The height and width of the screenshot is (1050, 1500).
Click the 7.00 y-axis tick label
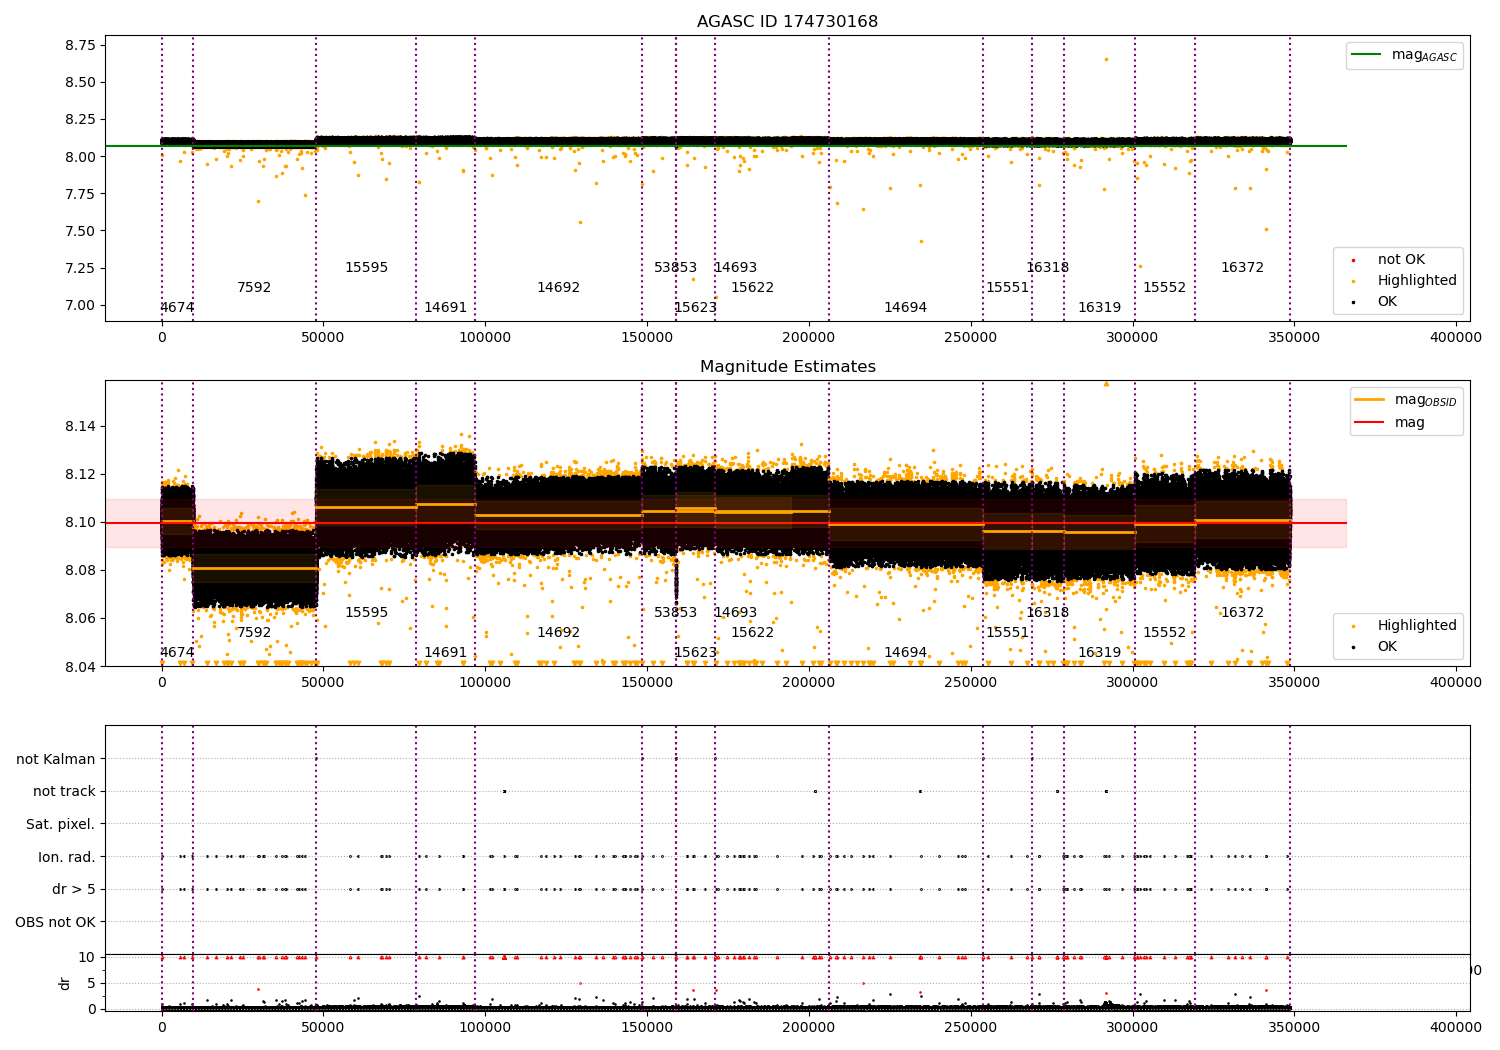(80, 305)
